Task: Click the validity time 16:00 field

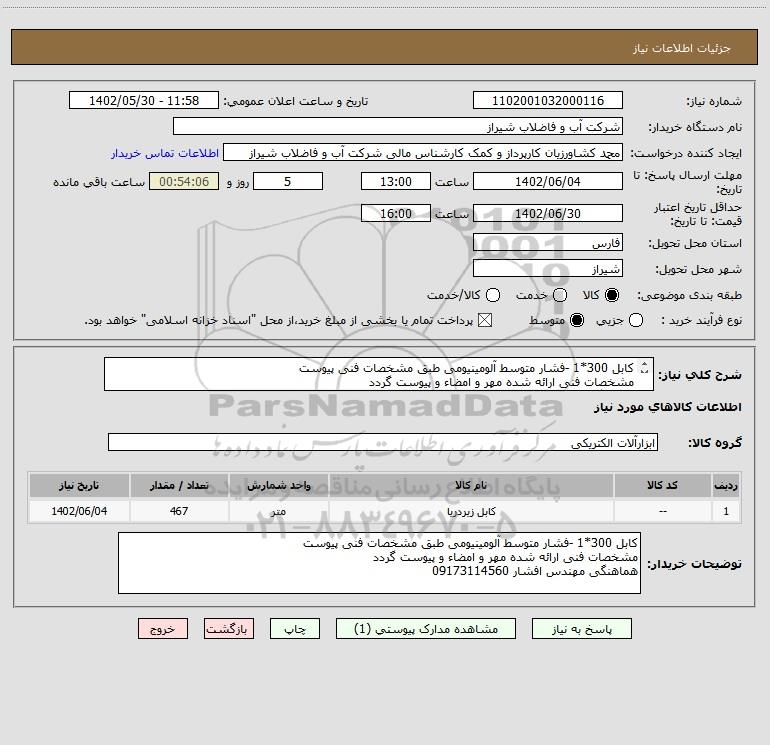Action: [396, 214]
